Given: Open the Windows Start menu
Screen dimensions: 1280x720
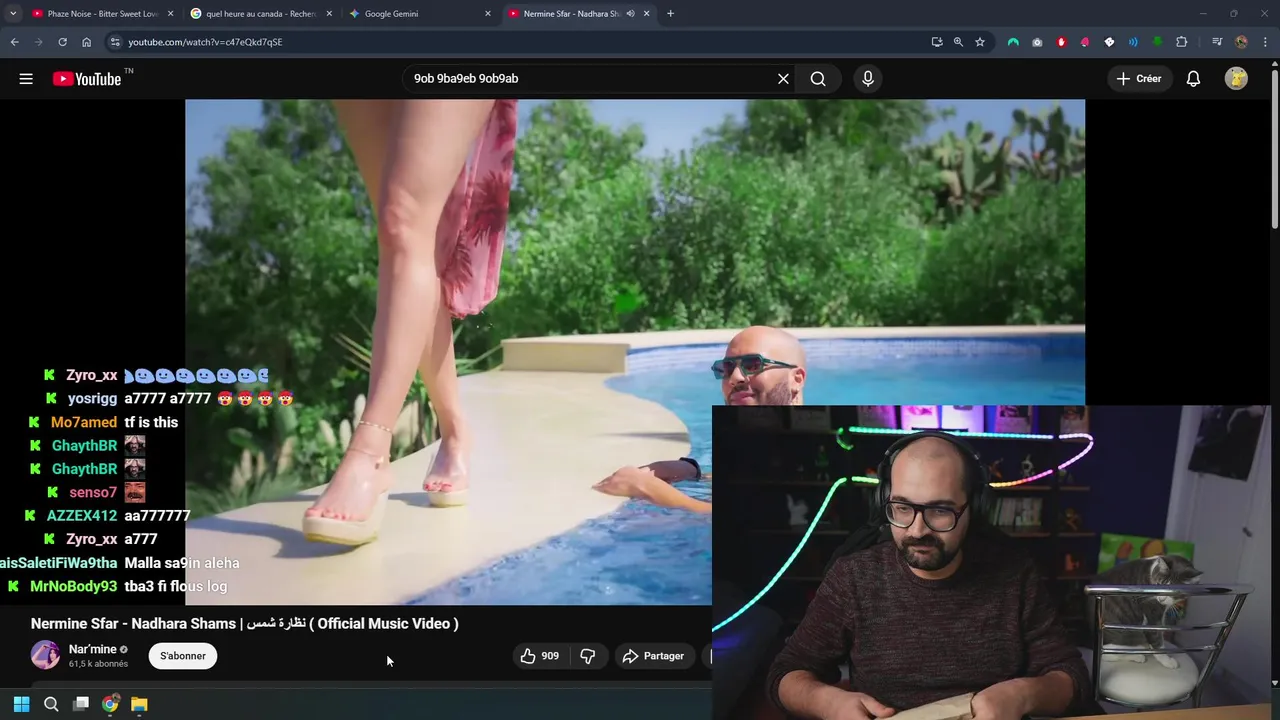Looking at the screenshot, I should click(x=21, y=704).
